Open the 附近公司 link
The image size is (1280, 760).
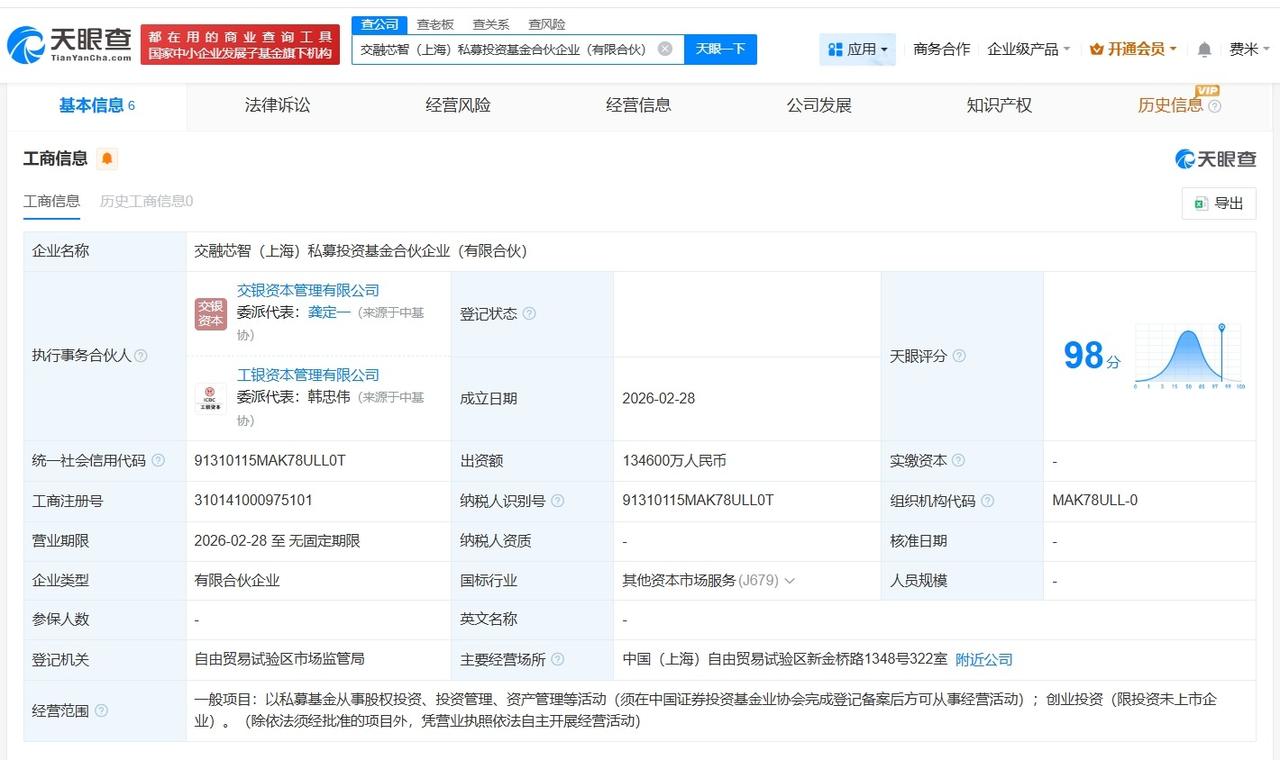[984, 660]
